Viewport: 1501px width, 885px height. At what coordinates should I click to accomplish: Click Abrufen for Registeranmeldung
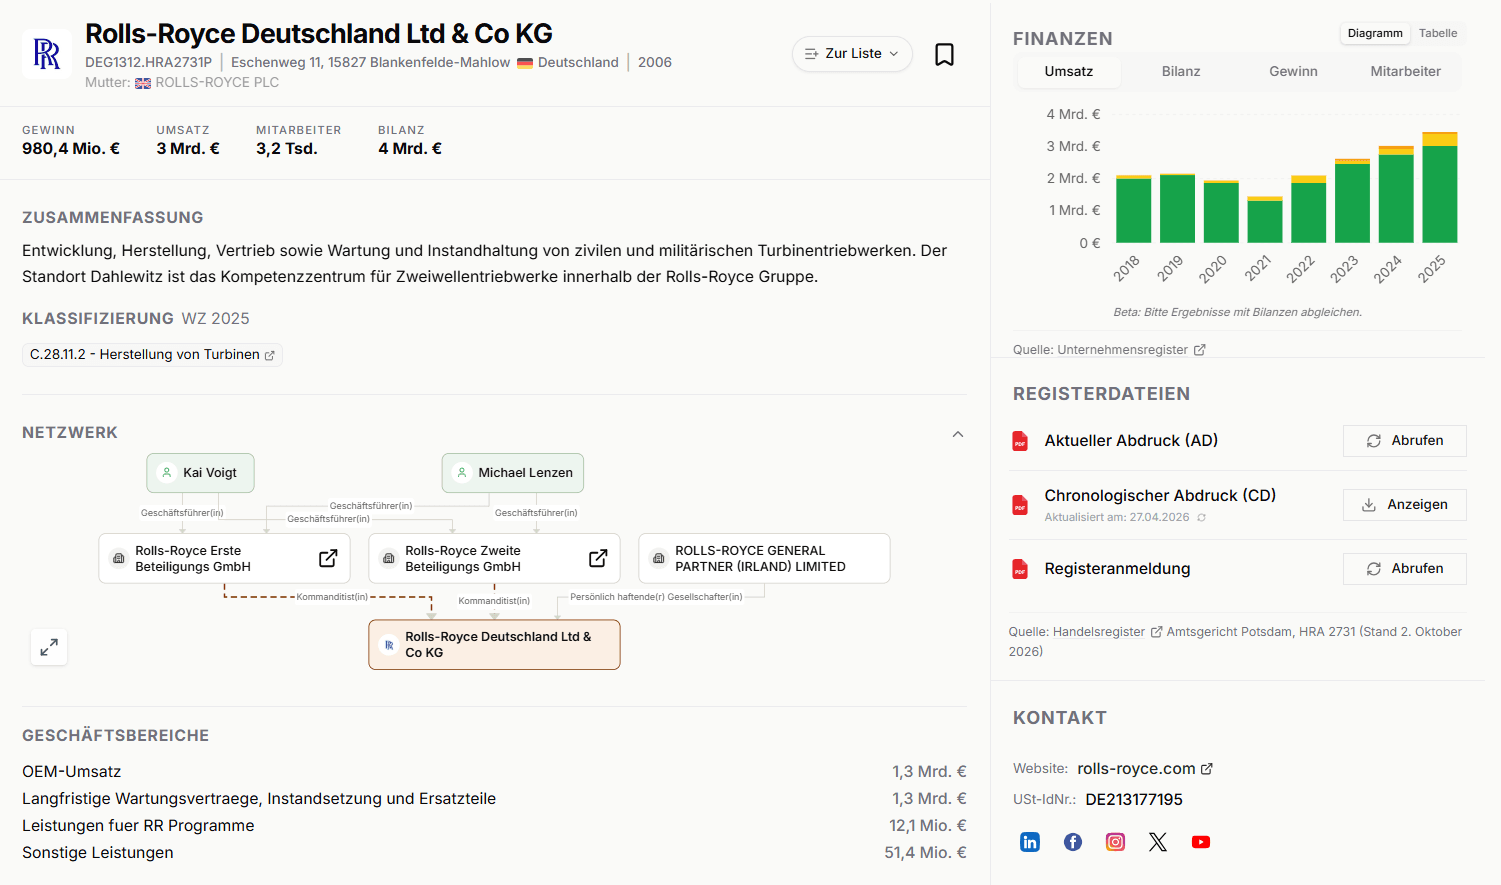(1404, 569)
